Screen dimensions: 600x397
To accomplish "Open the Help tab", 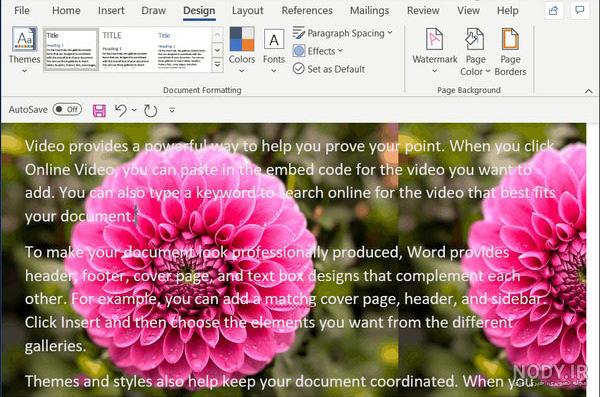I will 508,10.
